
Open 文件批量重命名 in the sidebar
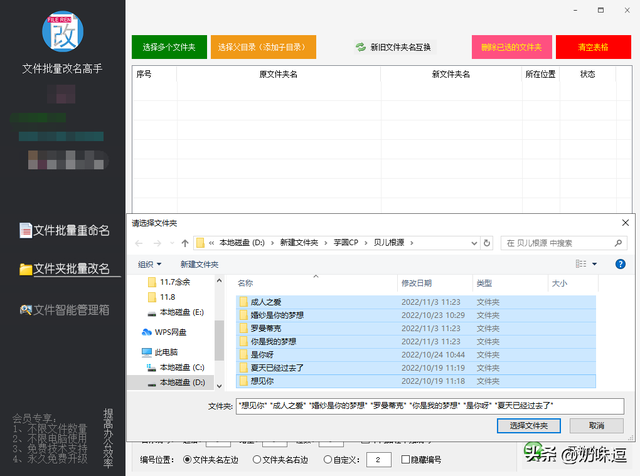click(64, 231)
